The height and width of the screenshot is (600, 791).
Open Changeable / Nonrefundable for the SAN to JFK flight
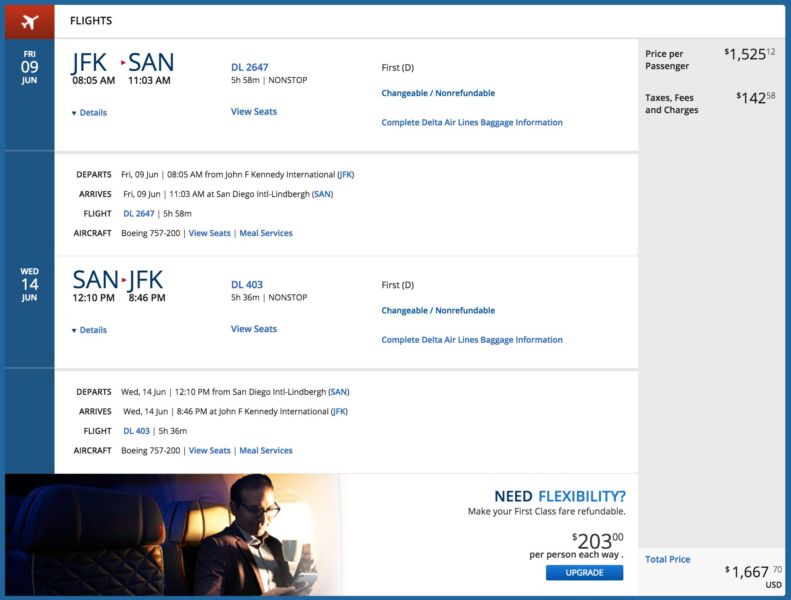click(x=438, y=310)
